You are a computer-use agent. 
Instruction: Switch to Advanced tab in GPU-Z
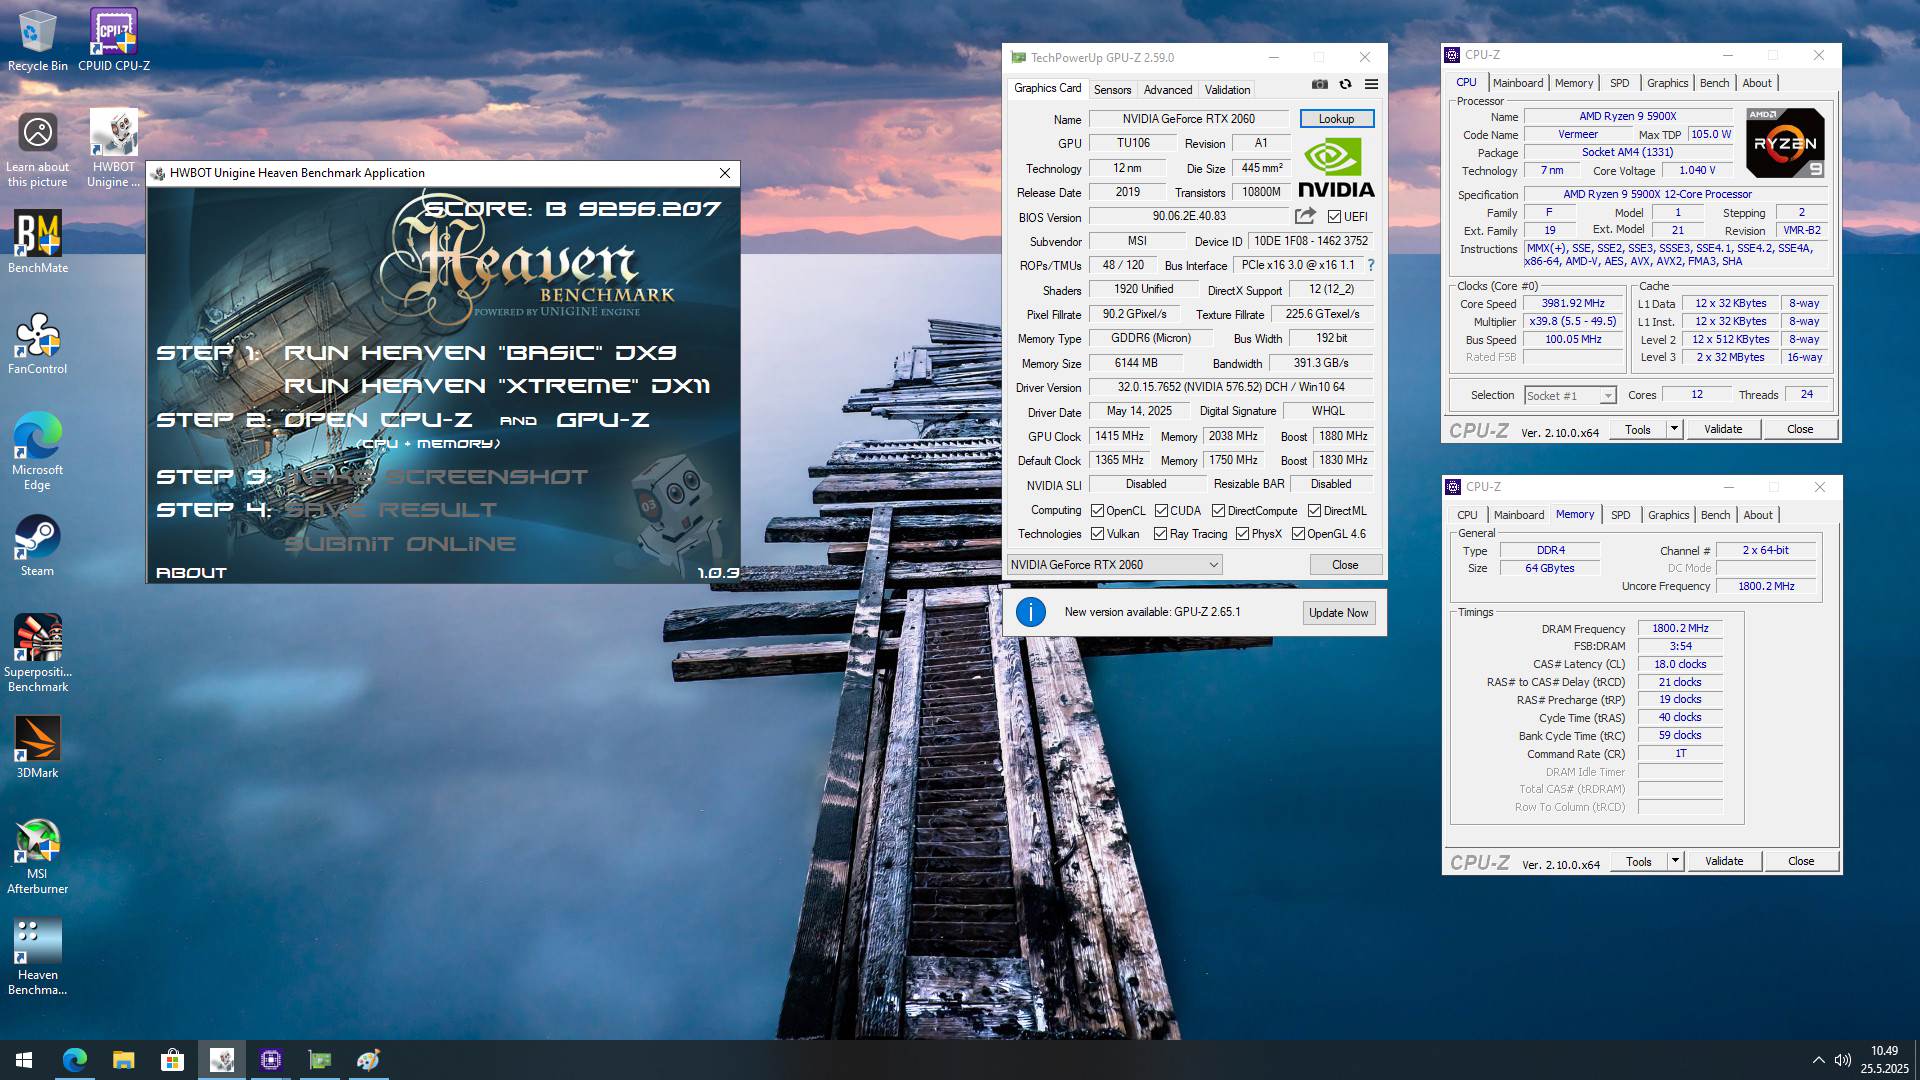(1167, 90)
